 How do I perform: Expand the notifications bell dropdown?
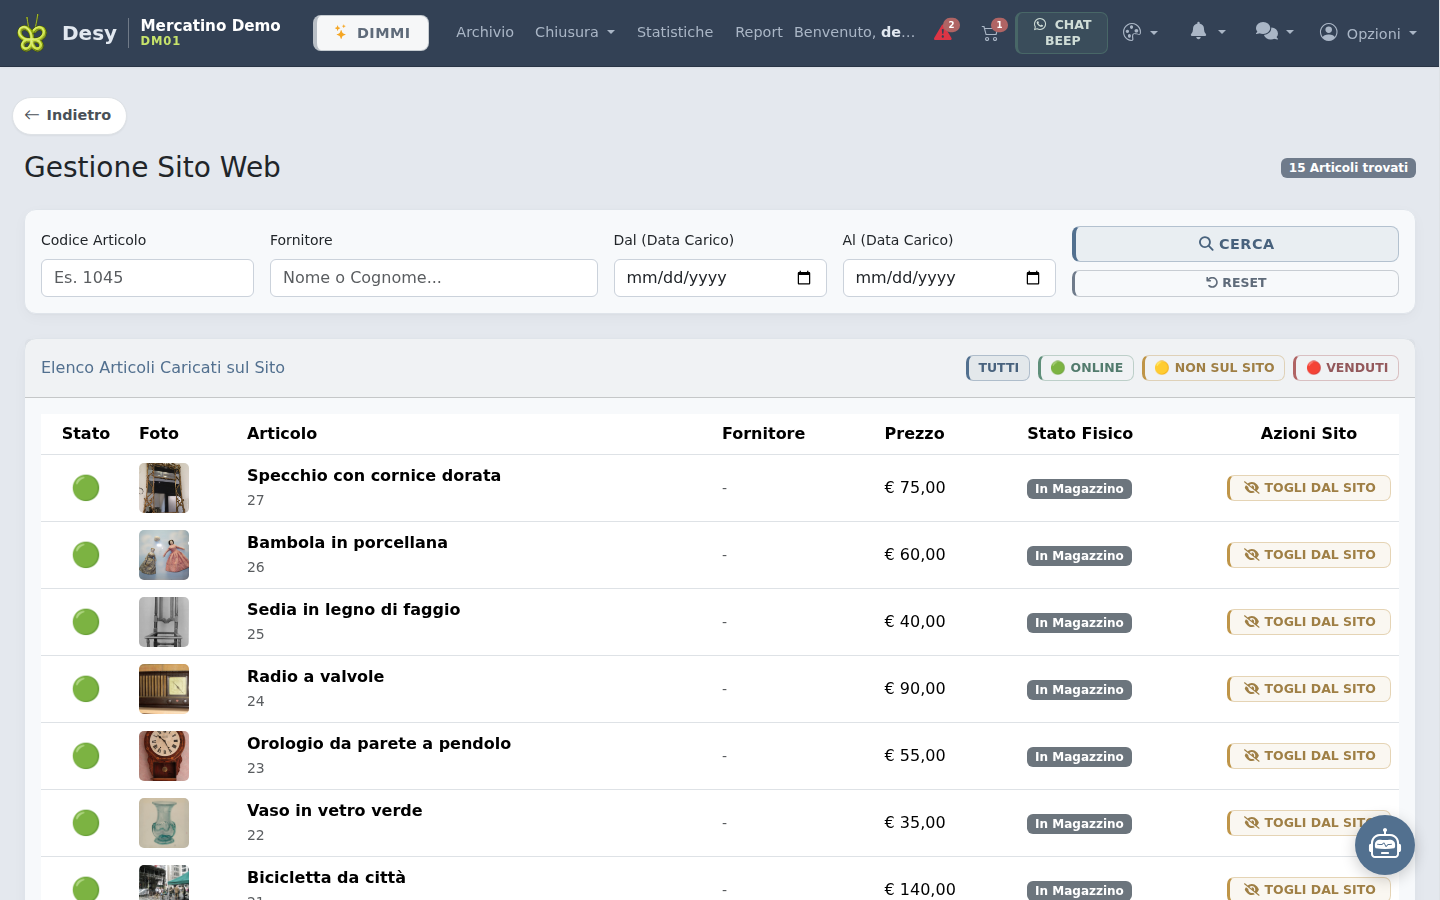1207,32
